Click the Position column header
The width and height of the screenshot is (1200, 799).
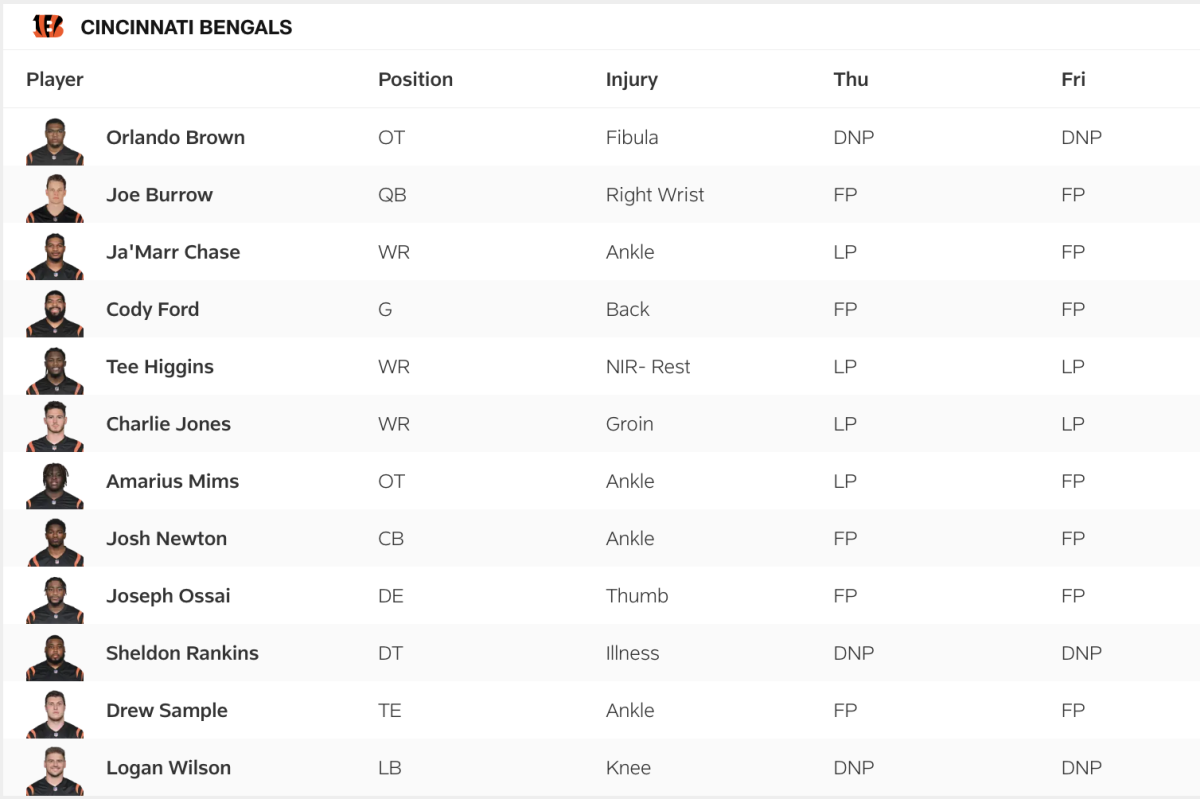pos(415,80)
